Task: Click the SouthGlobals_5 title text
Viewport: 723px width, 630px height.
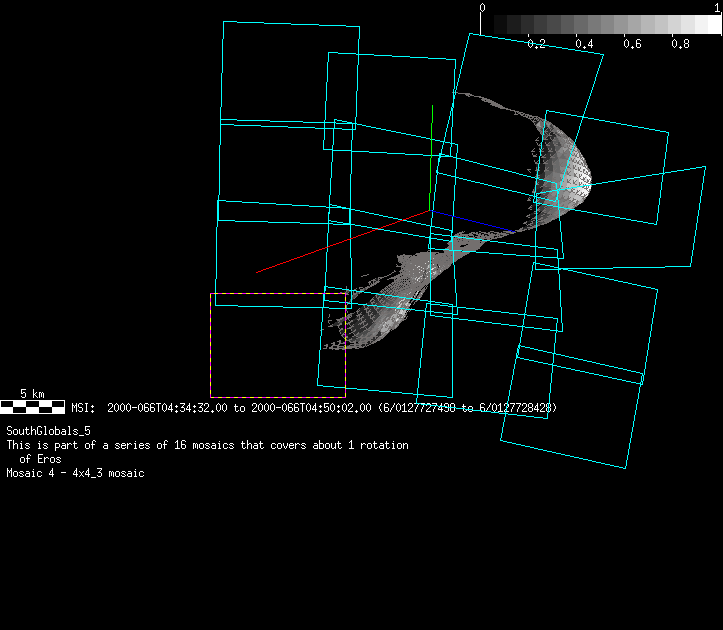Action: (48, 430)
